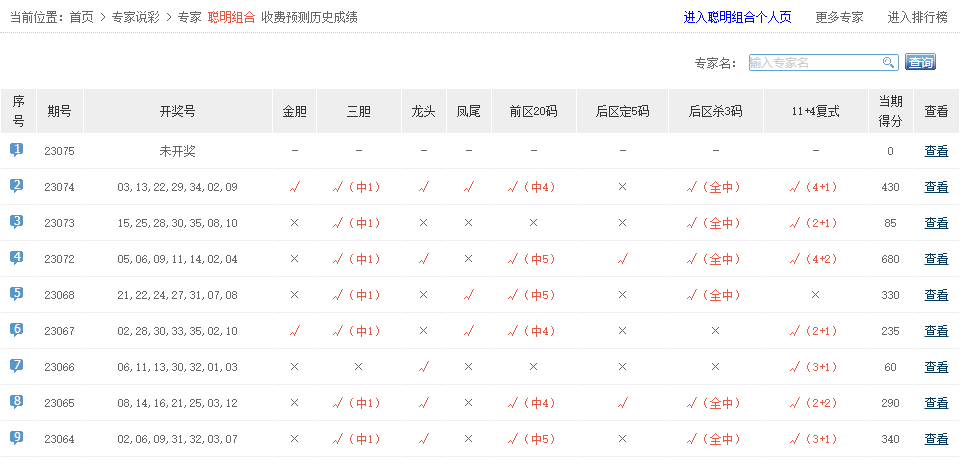The image size is (962, 465).
Task: Open 专家说彩 breadcrumb link
Action: tap(136, 17)
